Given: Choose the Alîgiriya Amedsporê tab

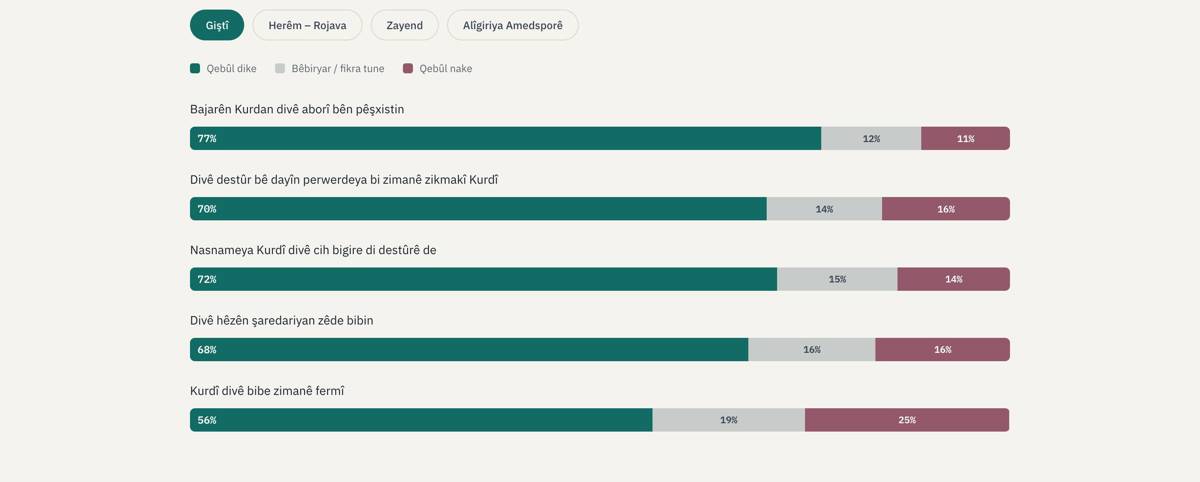Looking at the screenshot, I should tap(512, 25).
